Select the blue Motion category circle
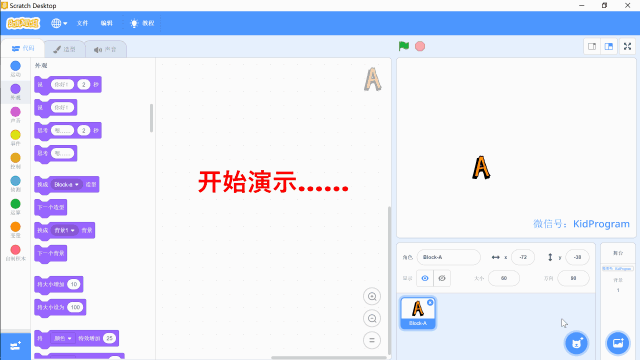The image size is (640, 360). pyautogui.click(x=16, y=66)
